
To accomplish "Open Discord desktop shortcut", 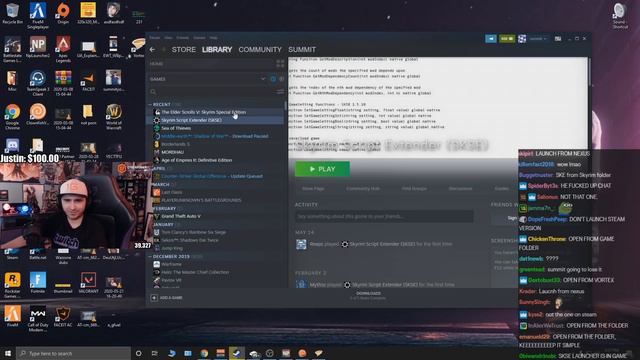I will (x=12, y=145).
